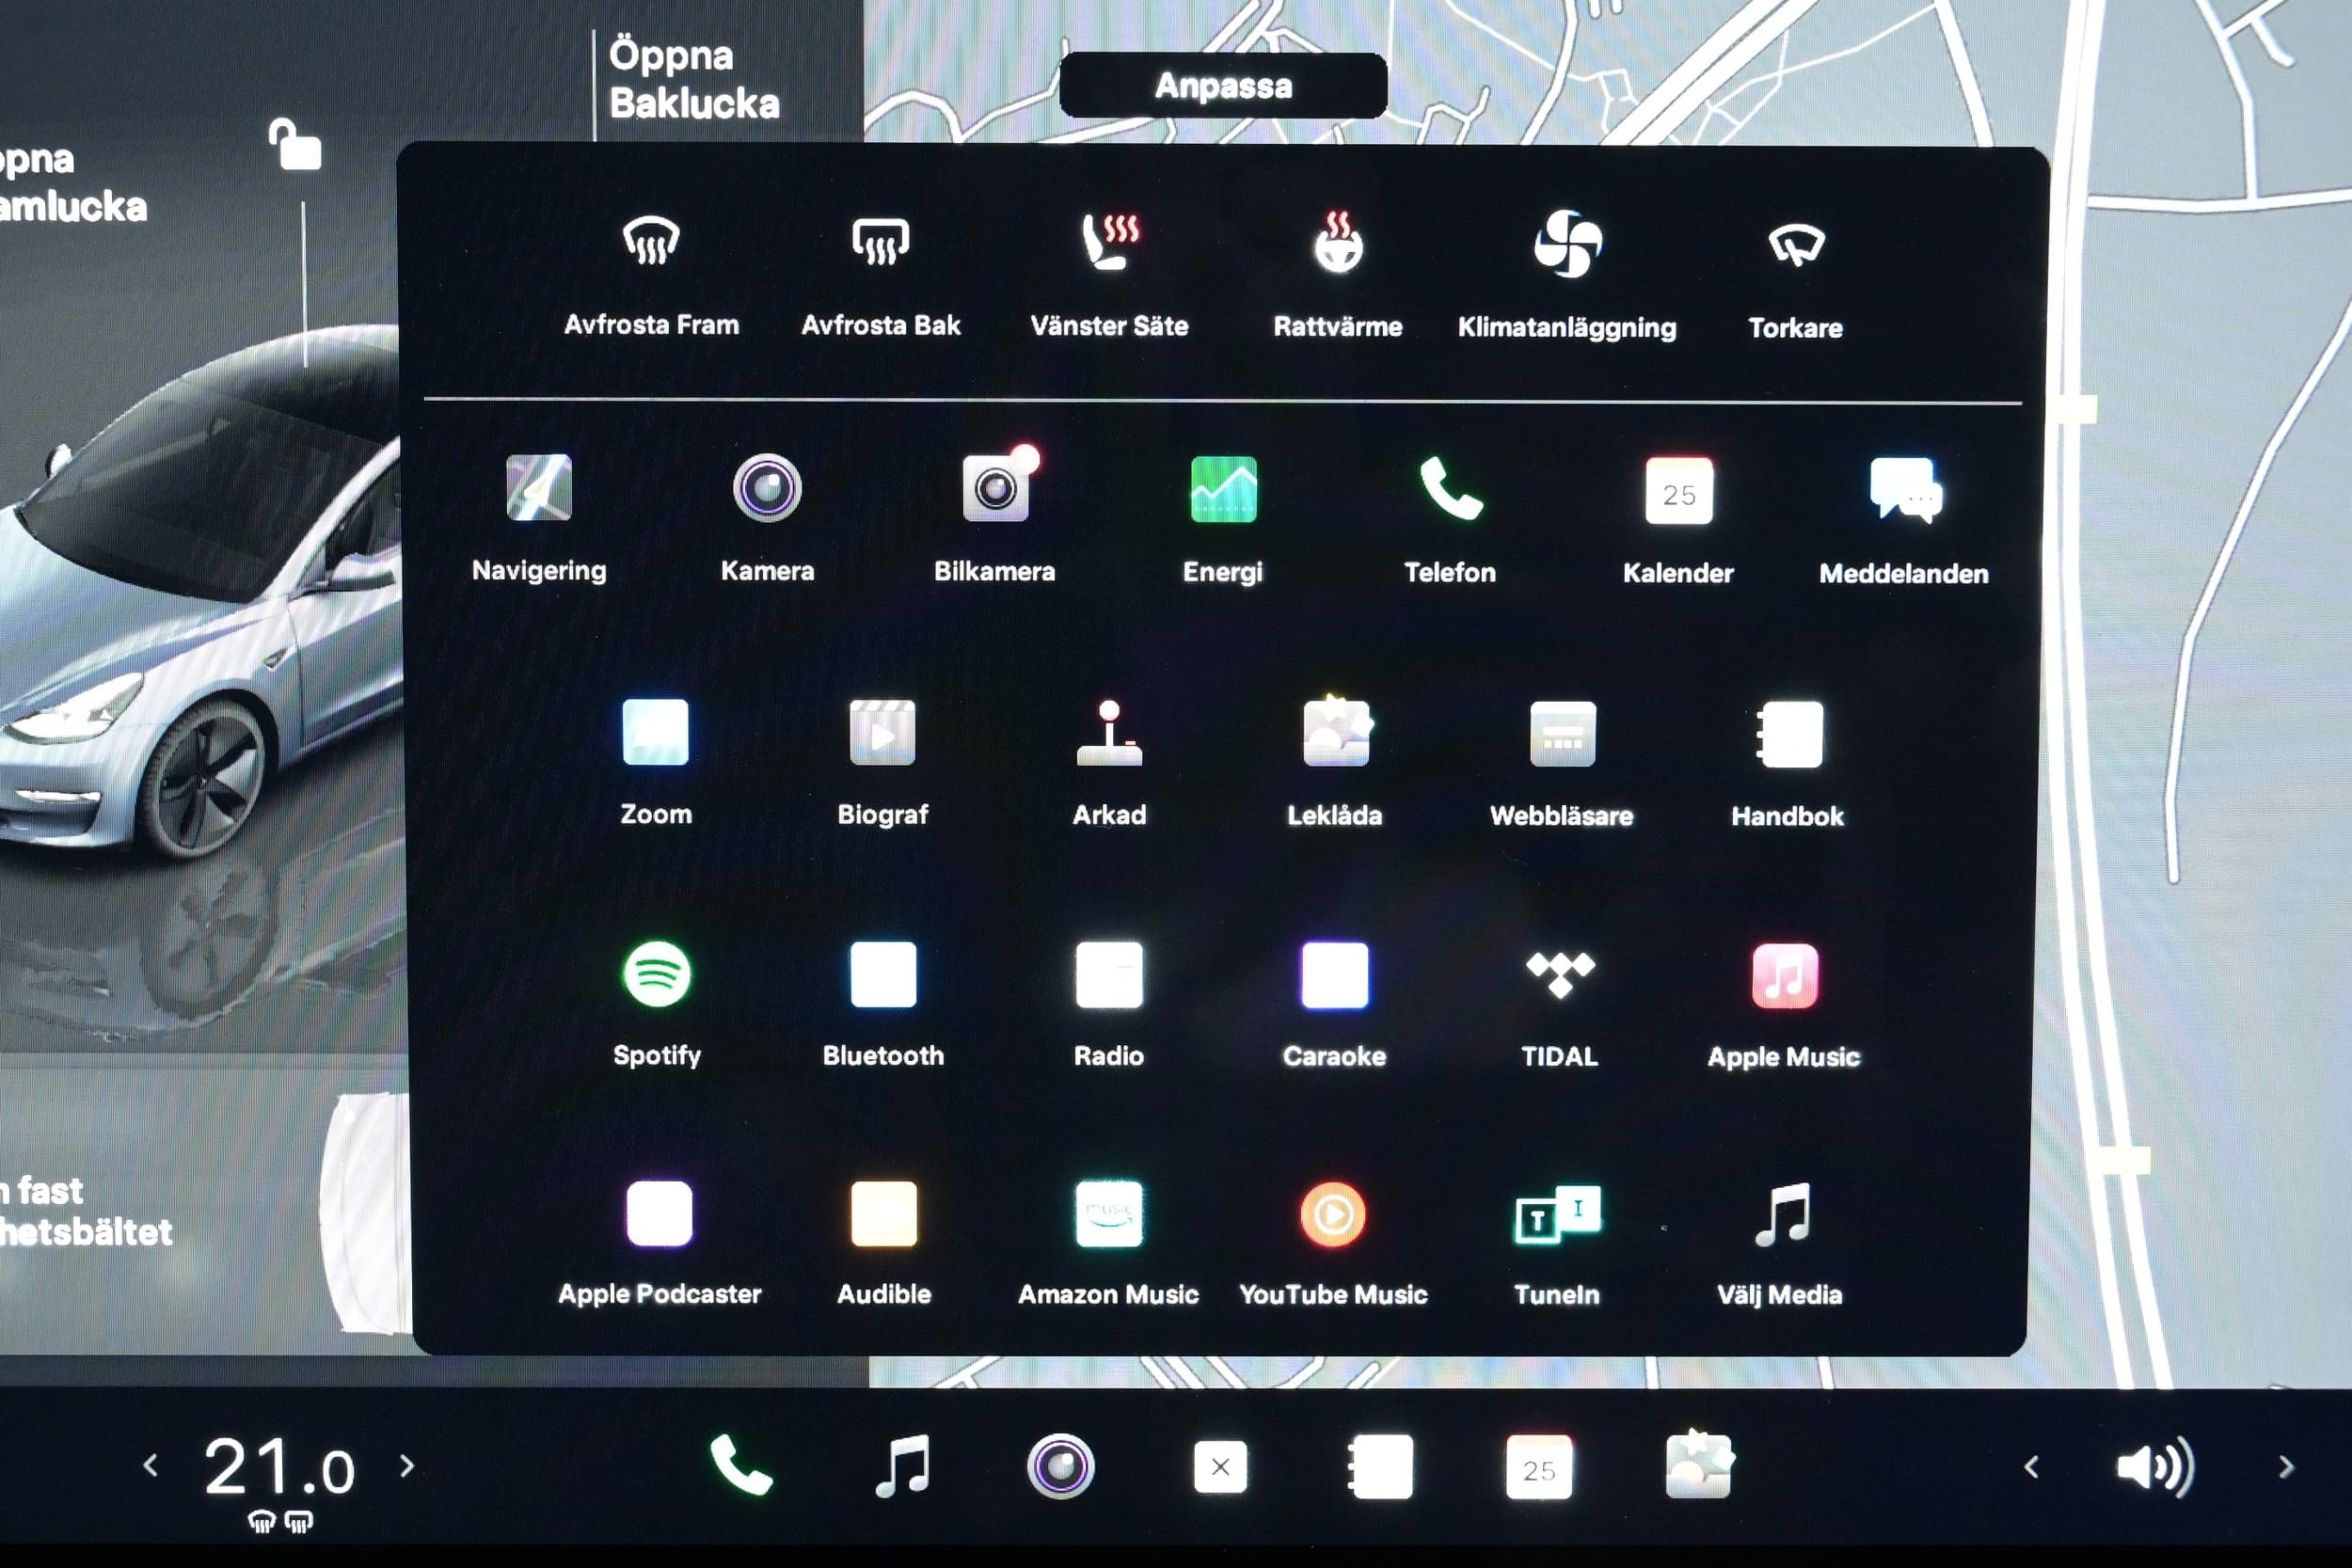This screenshot has height=1568, width=2352.
Task: Open Apple Podcaster app
Action: [x=659, y=1243]
